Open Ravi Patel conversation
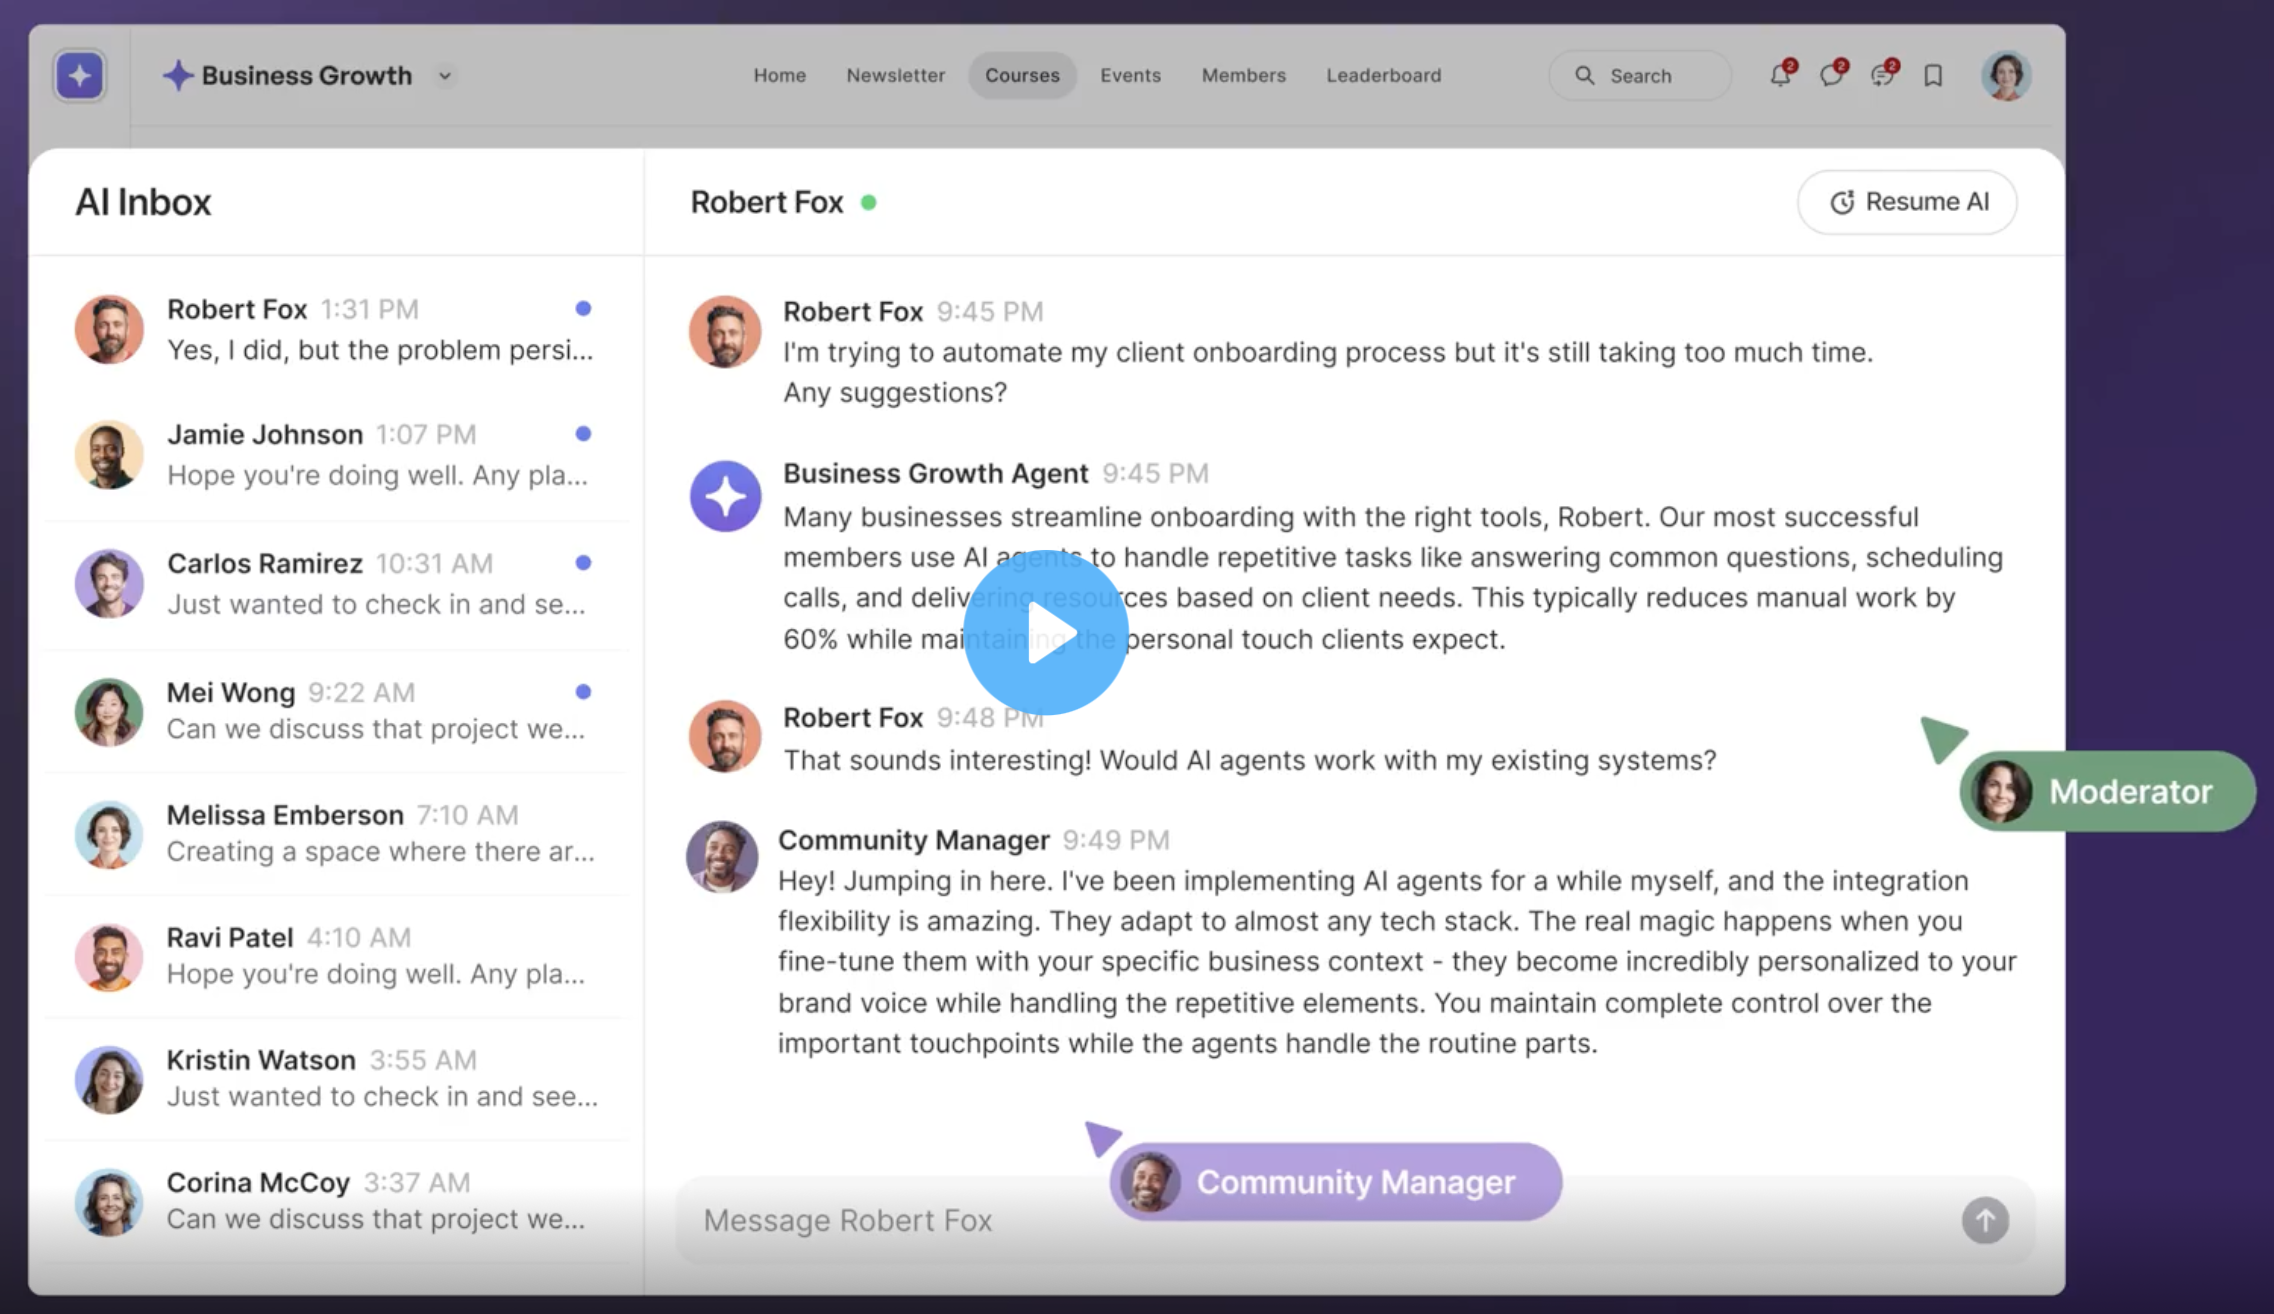The height and width of the screenshot is (1314, 2274). (x=336, y=956)
